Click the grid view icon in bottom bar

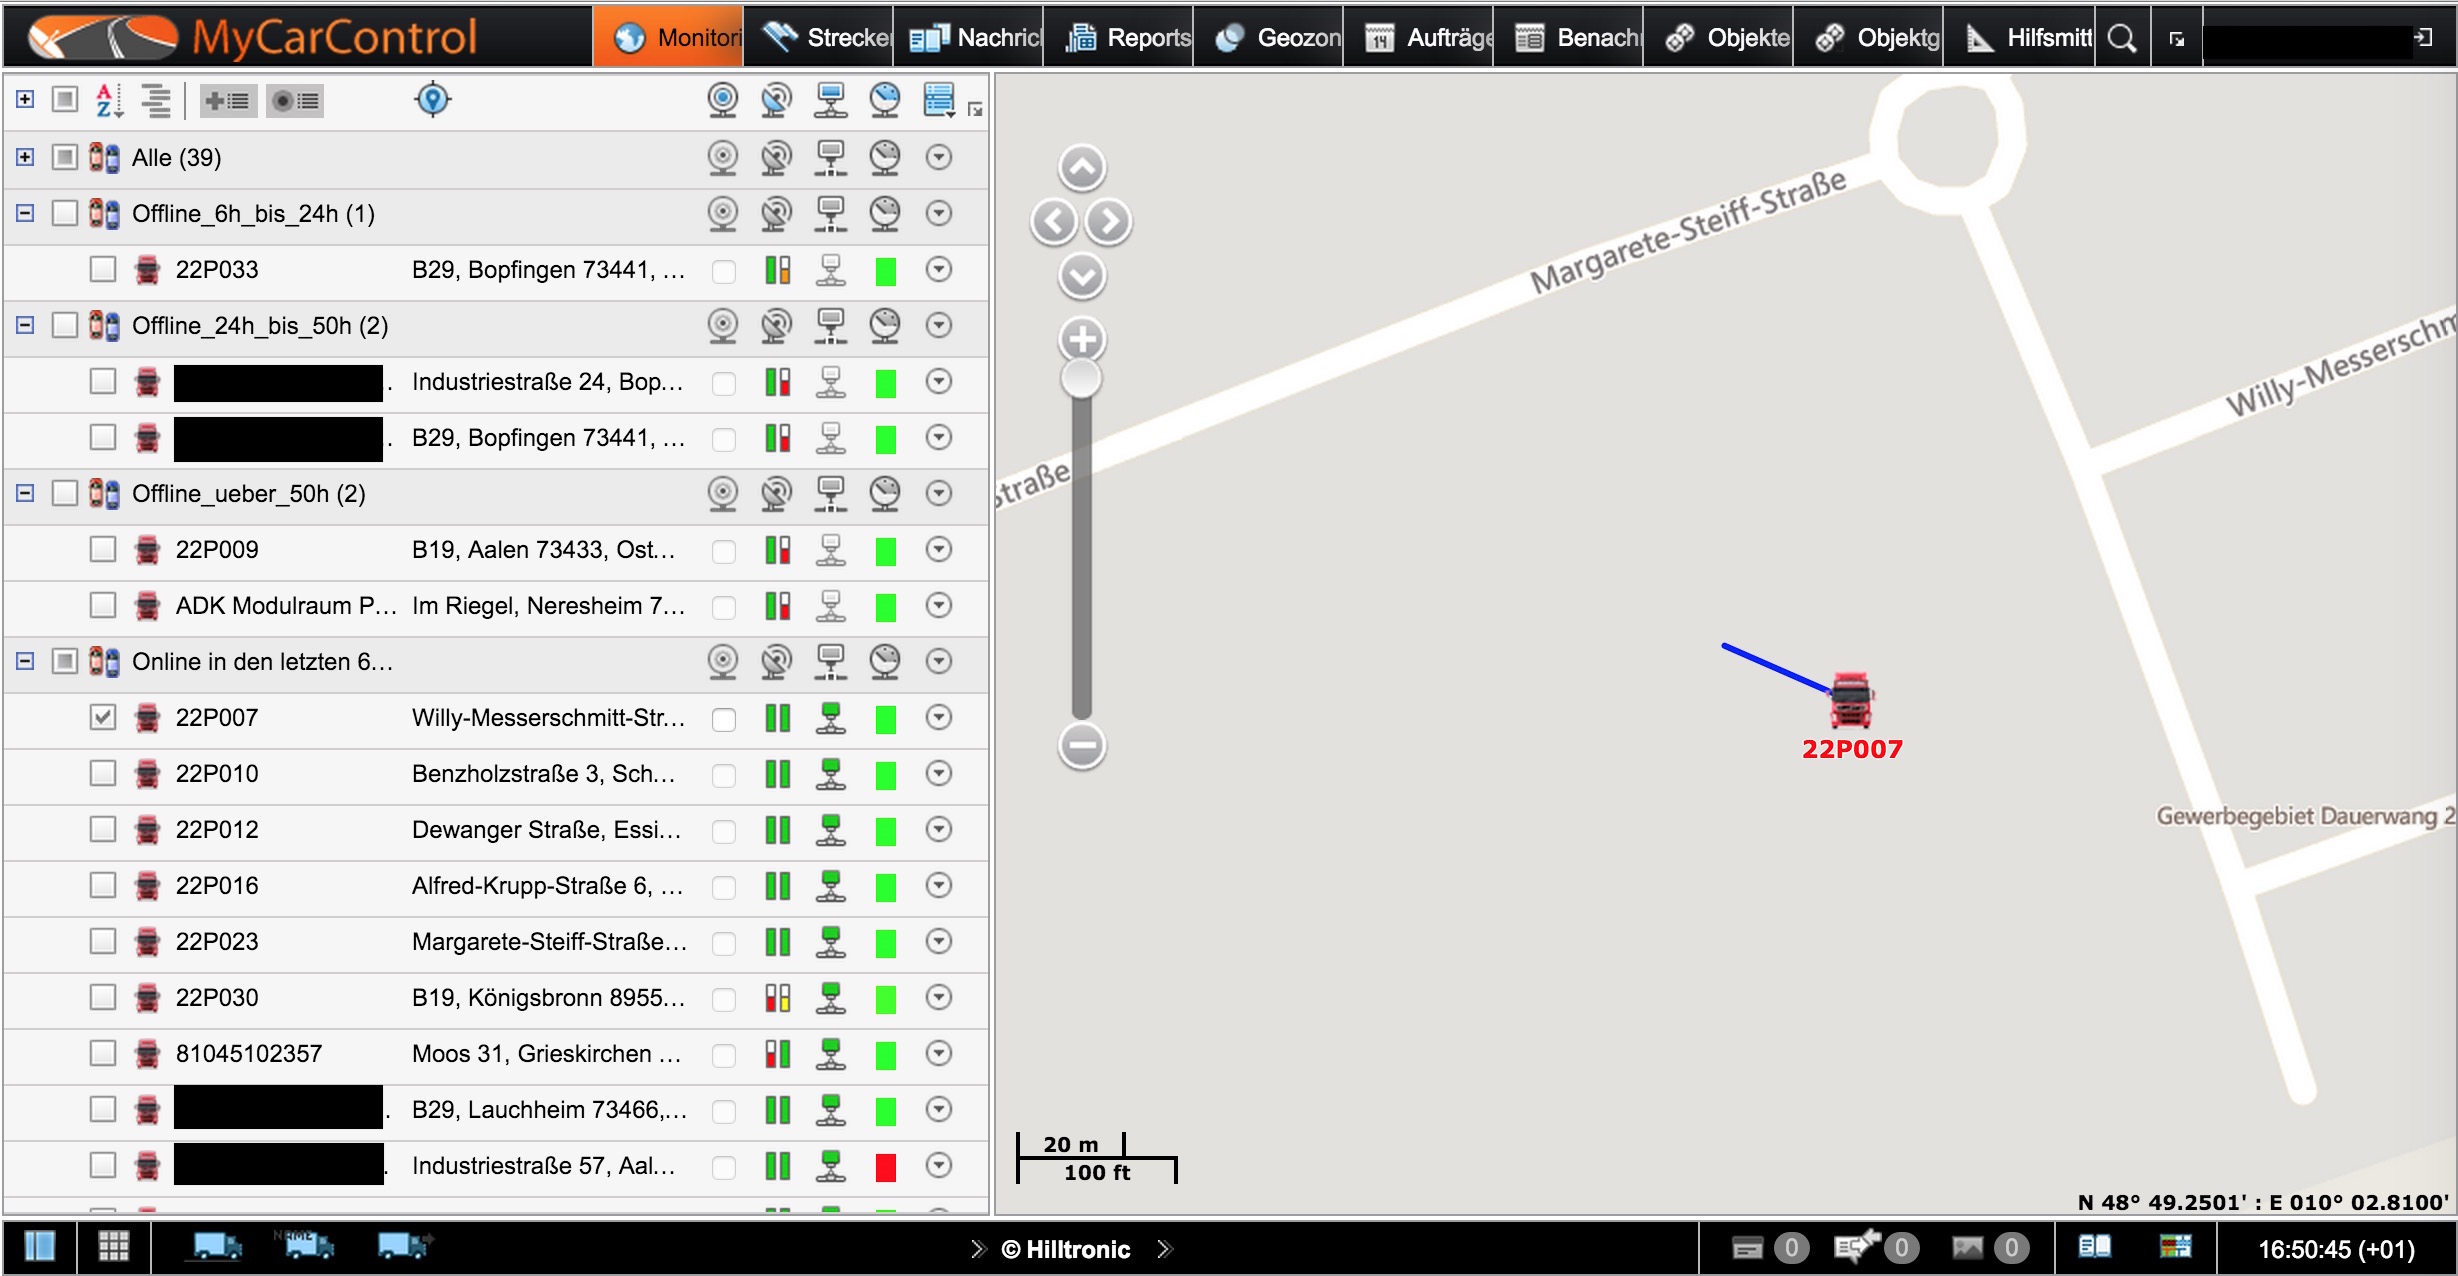(x=113, y=1246)
